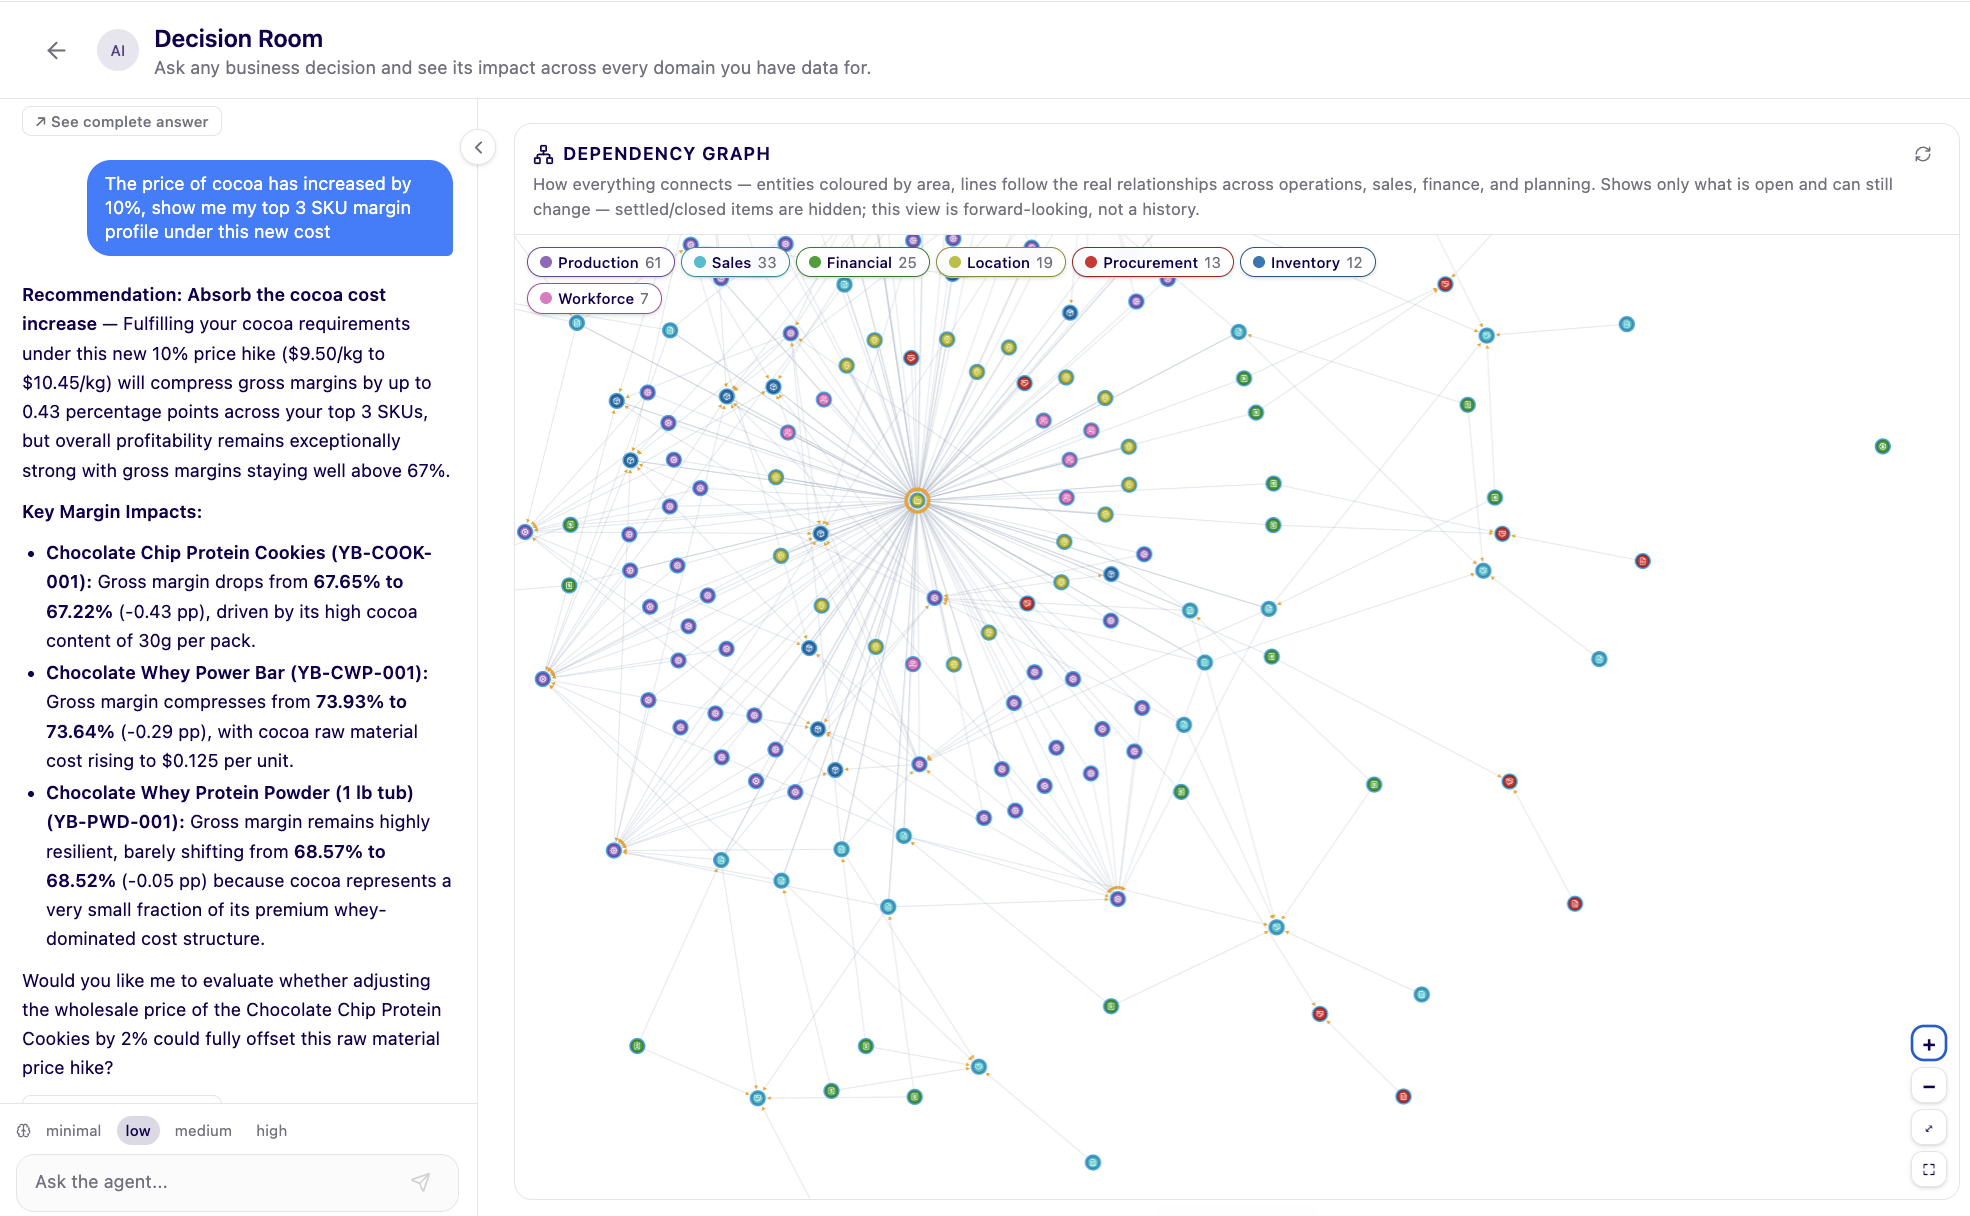Image resolution: width=1970 pixels, height=1216 pixels.
Task: Send the message with the paper-plane icon
Action: (x=421, y=1182)
